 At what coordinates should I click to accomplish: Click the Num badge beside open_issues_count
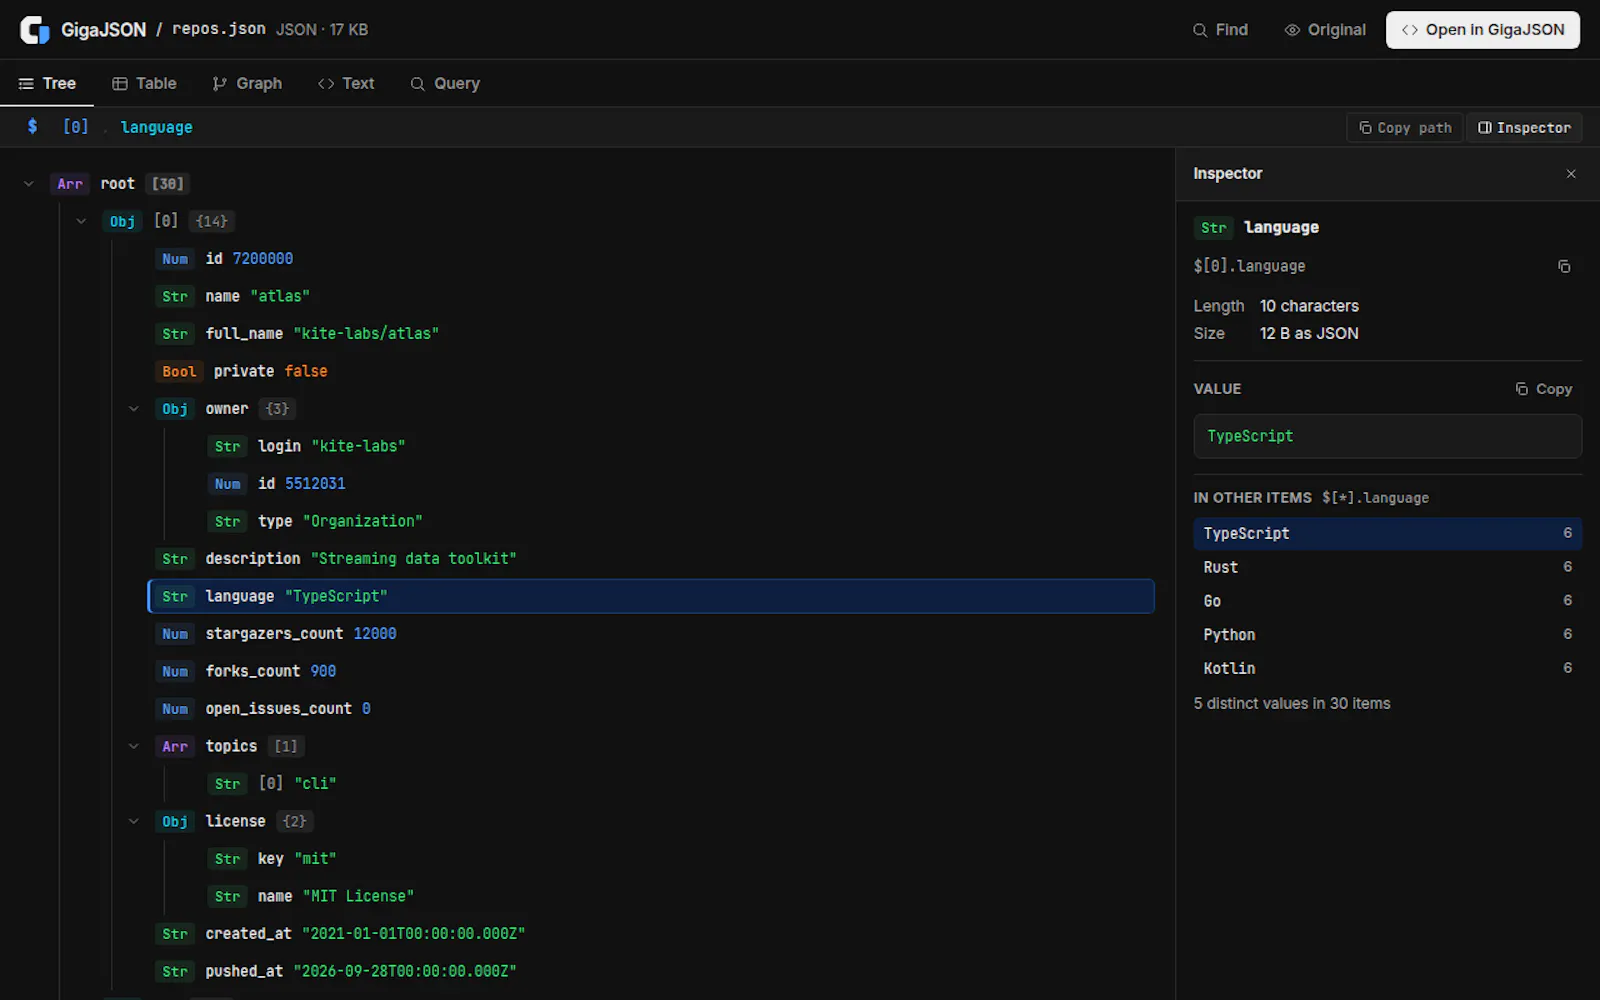(175, 709)
